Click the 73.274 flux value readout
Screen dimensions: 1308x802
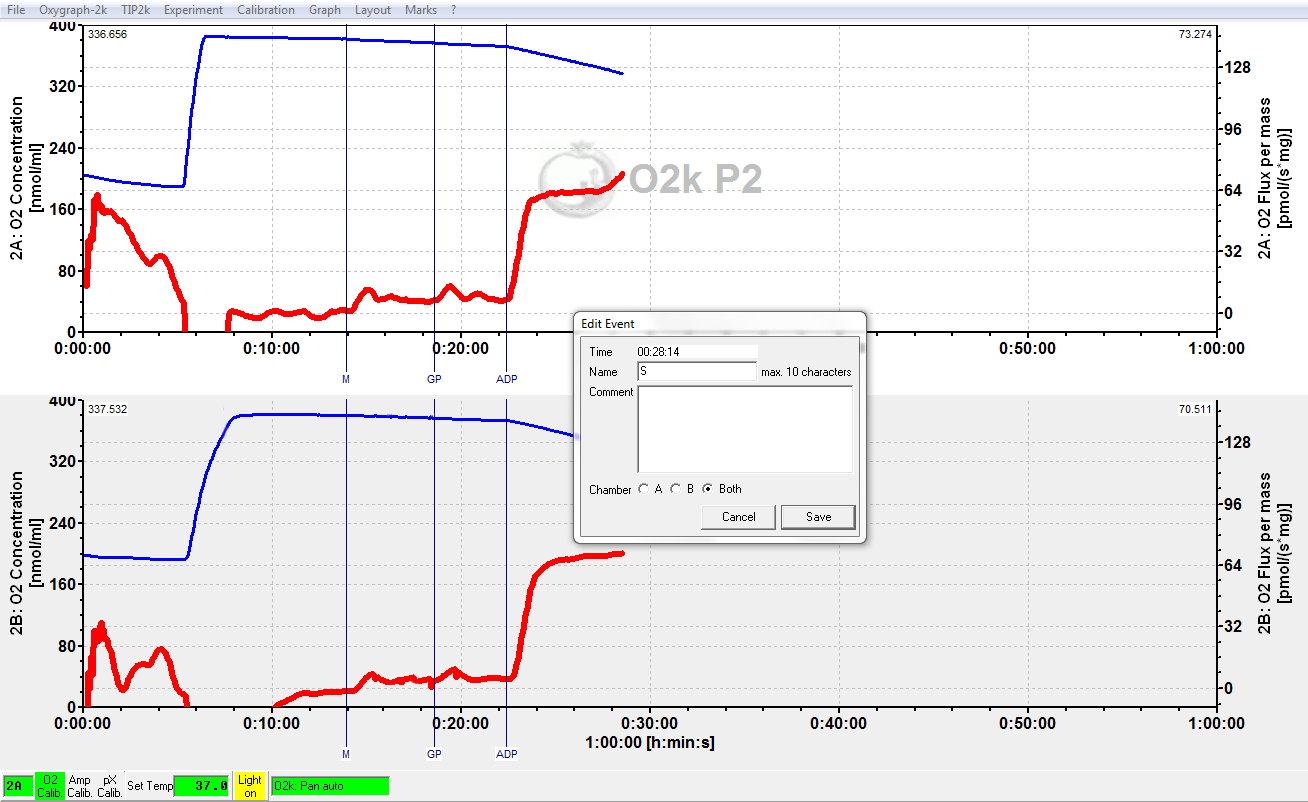(1195, 34)
